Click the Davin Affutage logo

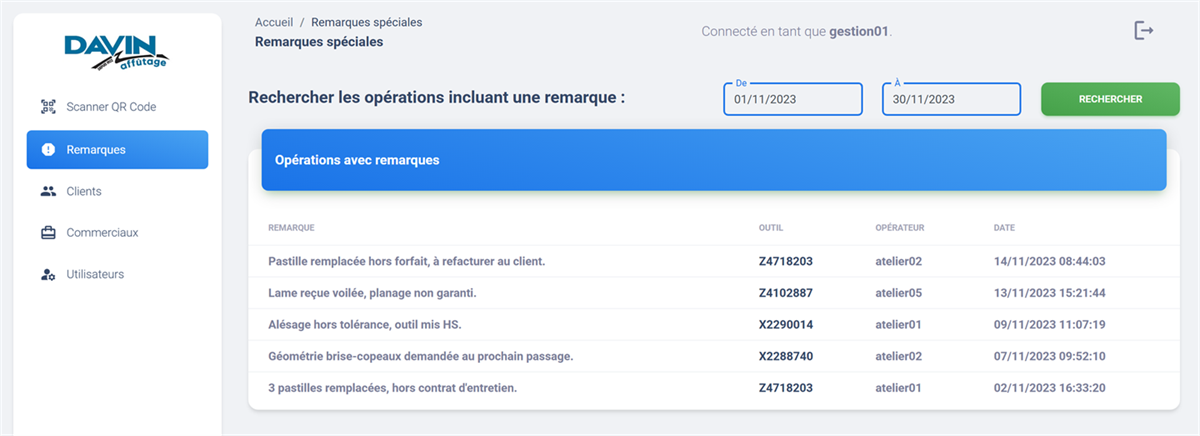[x=116, y=52]
